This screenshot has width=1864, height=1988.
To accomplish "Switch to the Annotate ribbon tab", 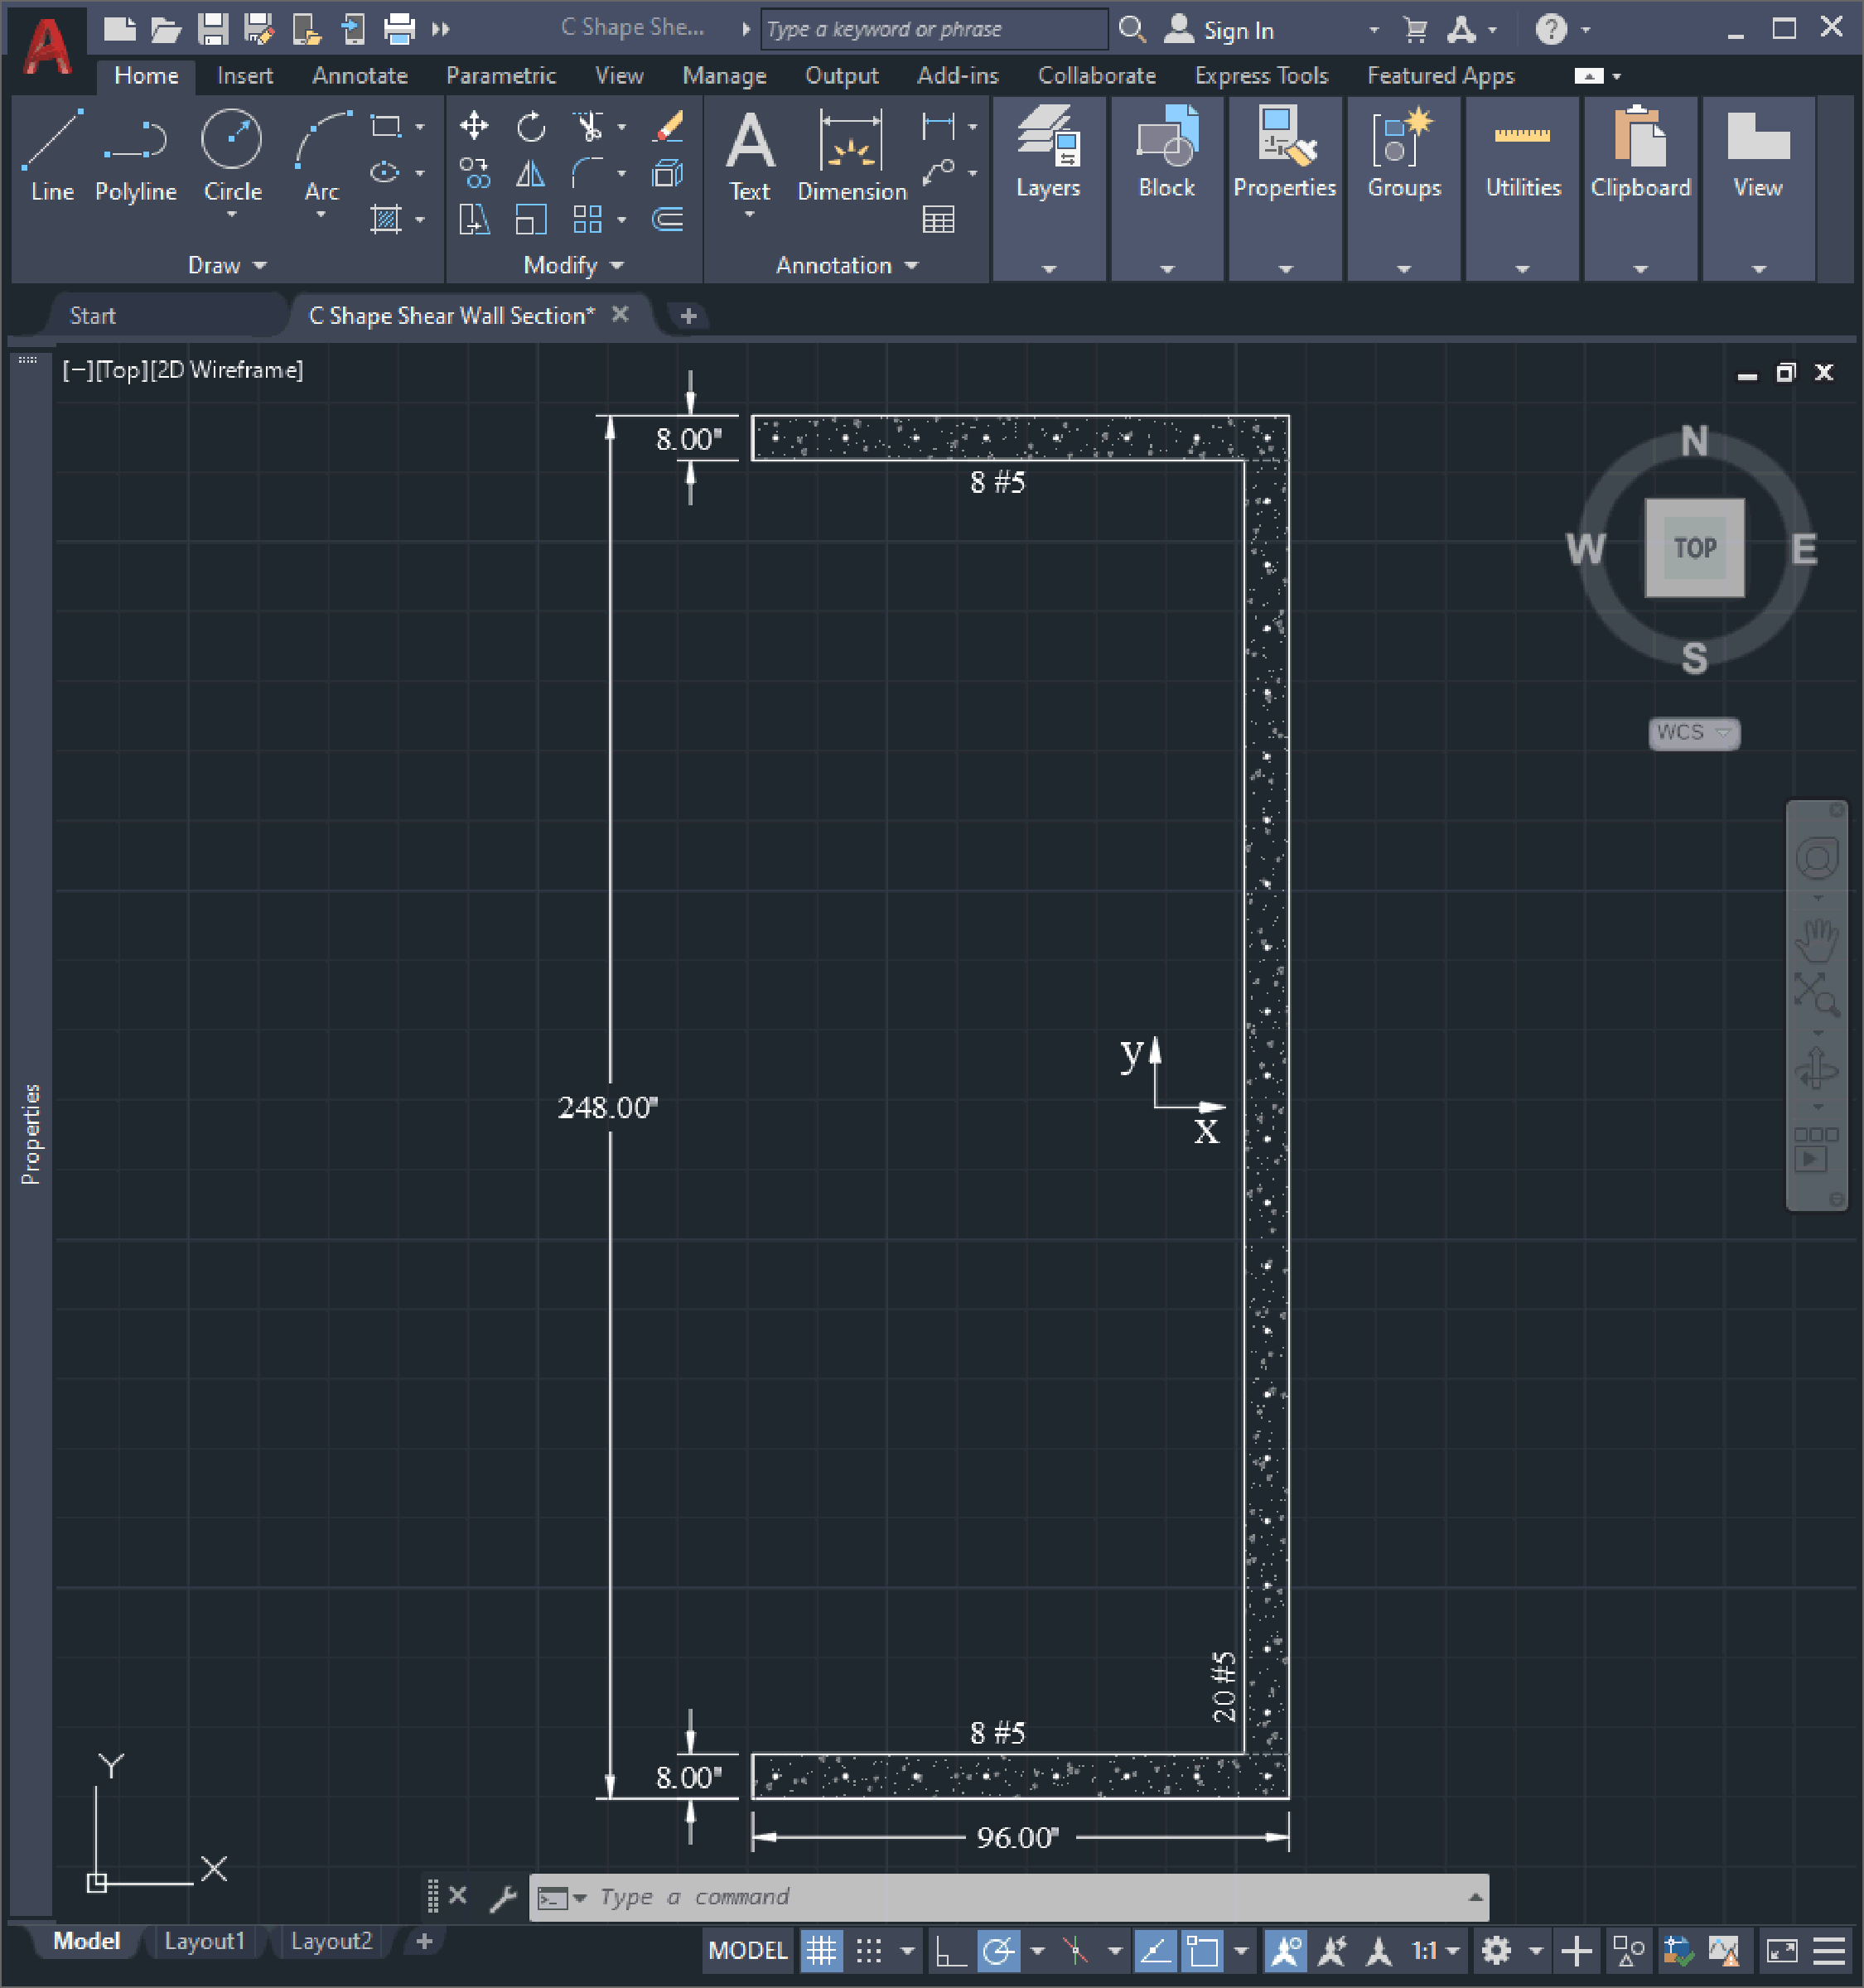I will pyautogui.click(x=360, y=76).
